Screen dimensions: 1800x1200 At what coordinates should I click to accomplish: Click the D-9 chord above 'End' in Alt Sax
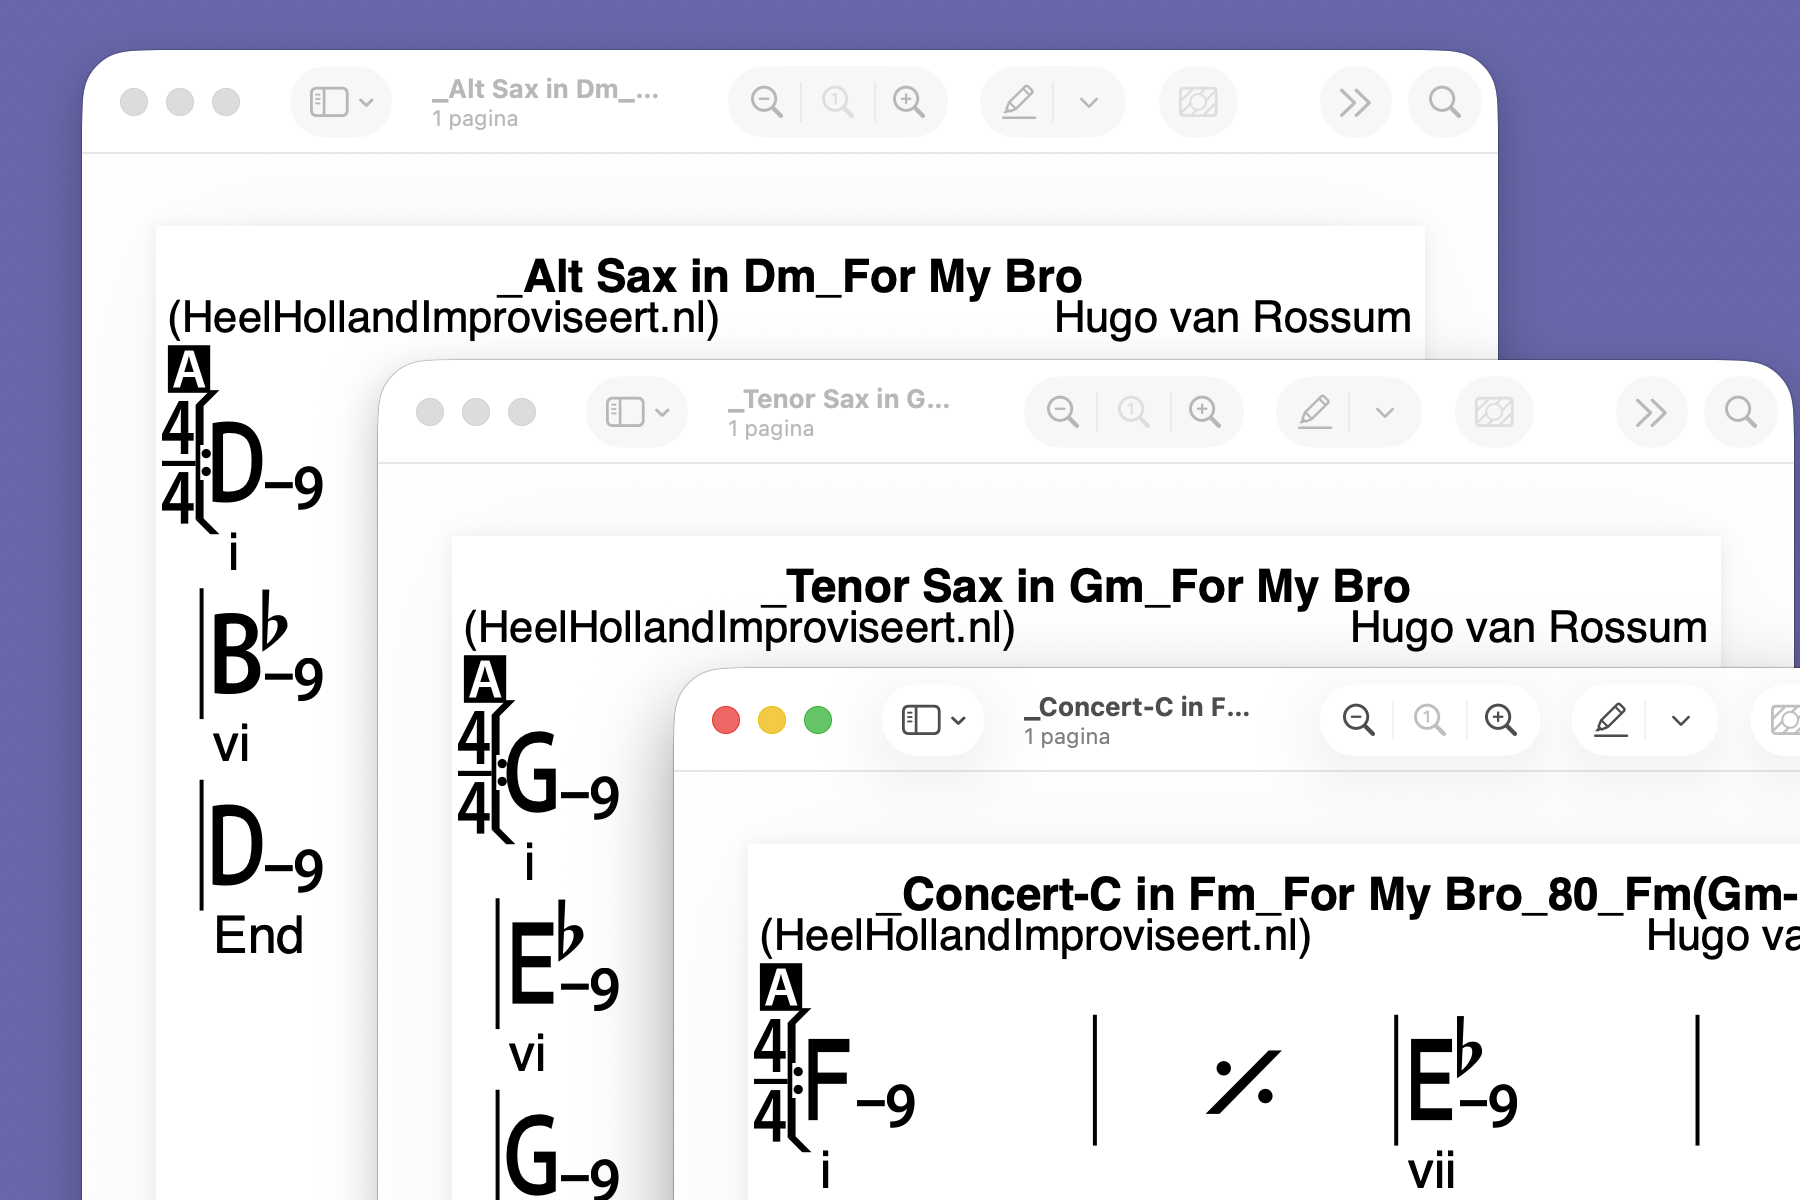pos(266,848)
